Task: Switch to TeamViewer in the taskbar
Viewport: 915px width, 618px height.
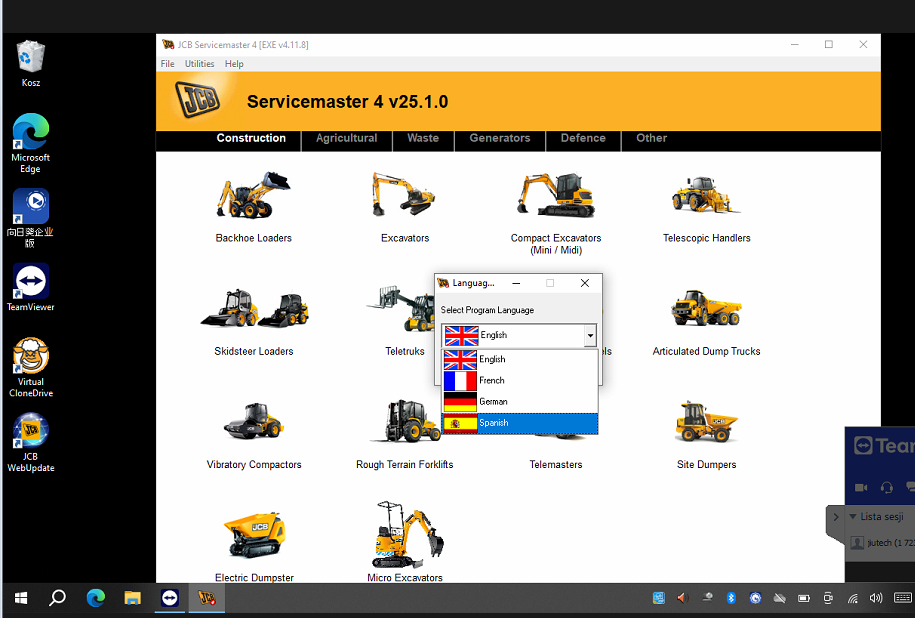Action: click(170, 598)
